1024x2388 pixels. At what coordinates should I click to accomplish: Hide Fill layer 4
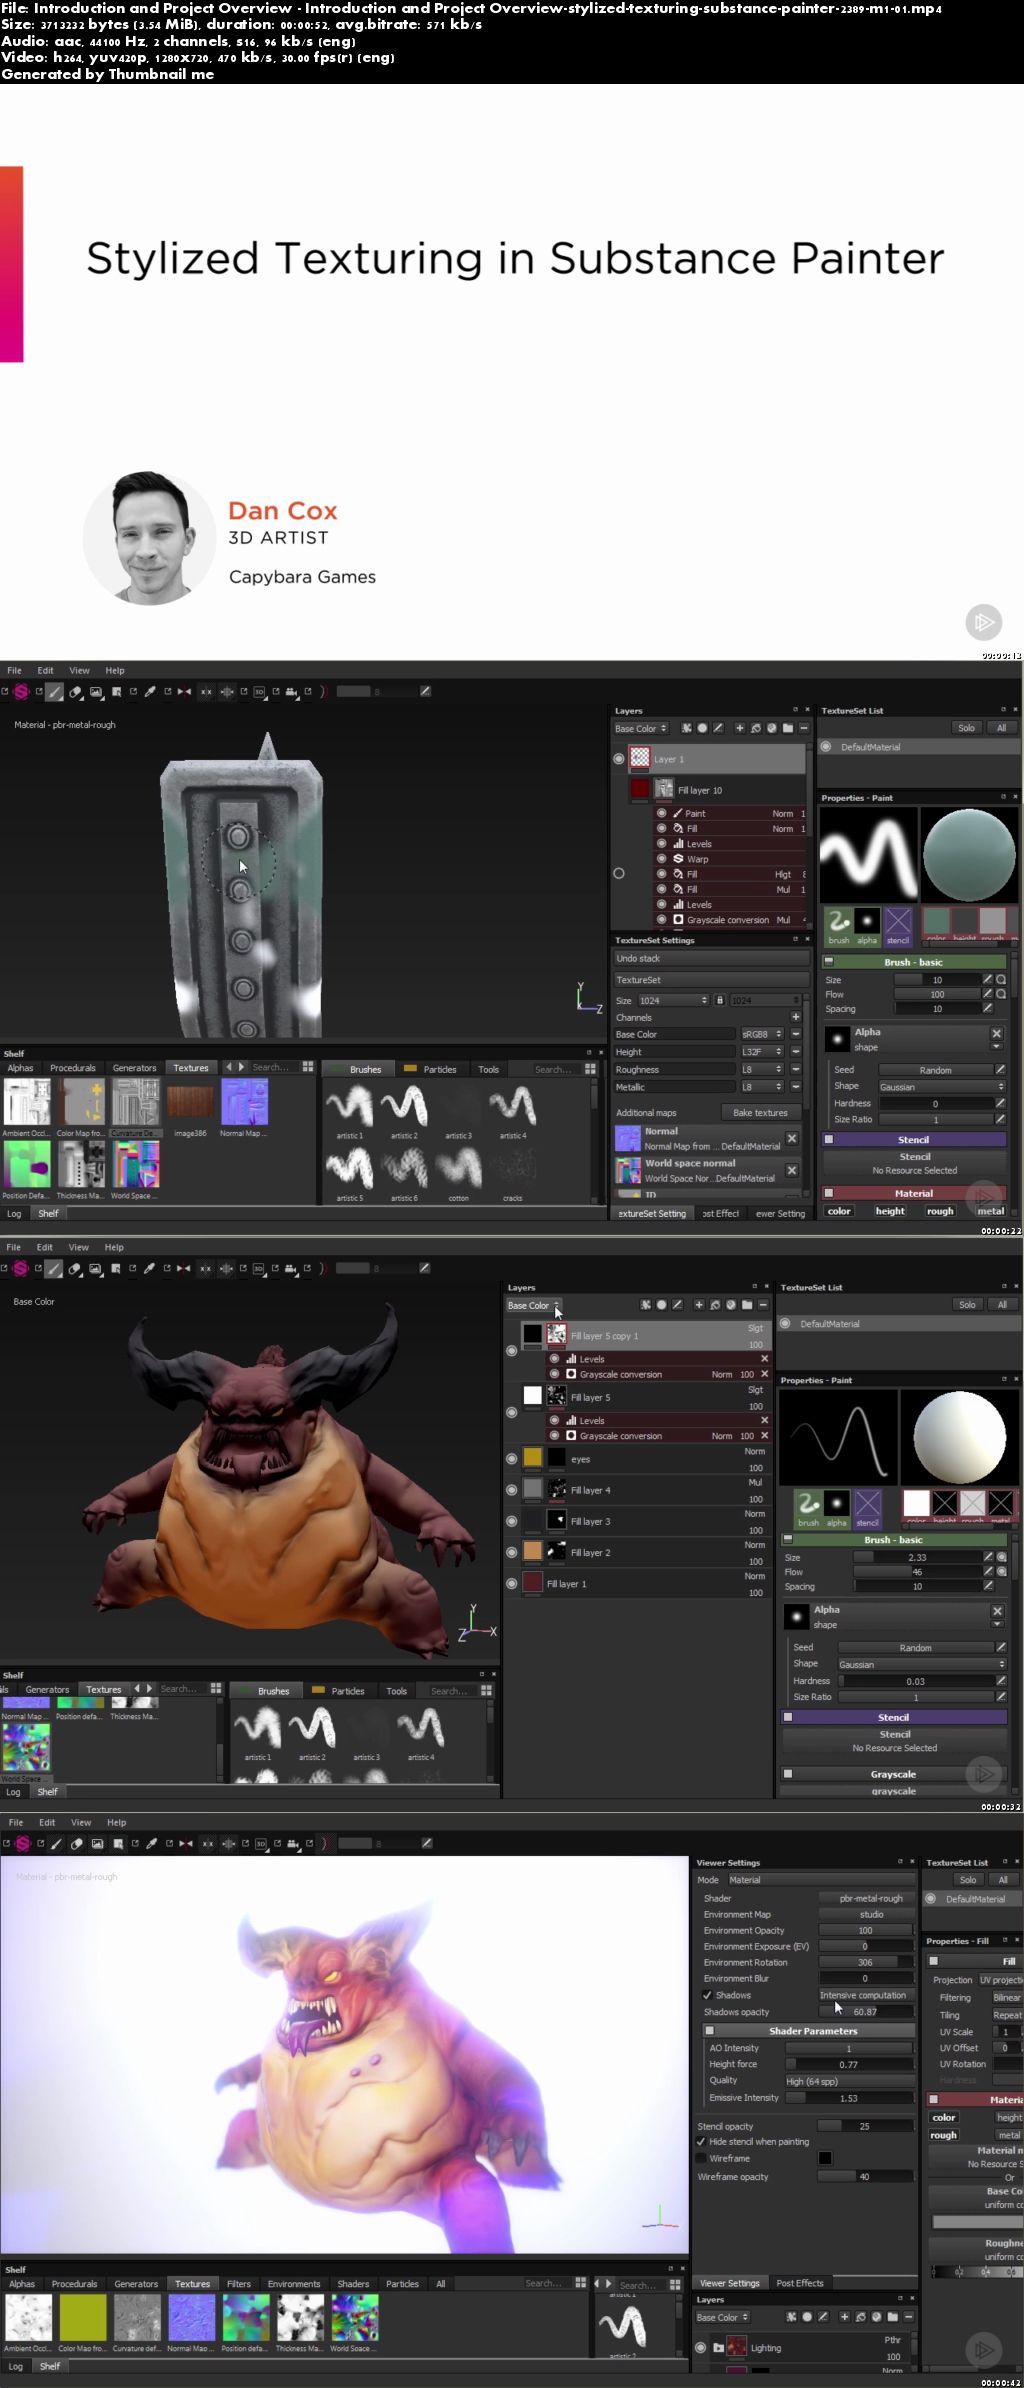[x=512, y=1489]
